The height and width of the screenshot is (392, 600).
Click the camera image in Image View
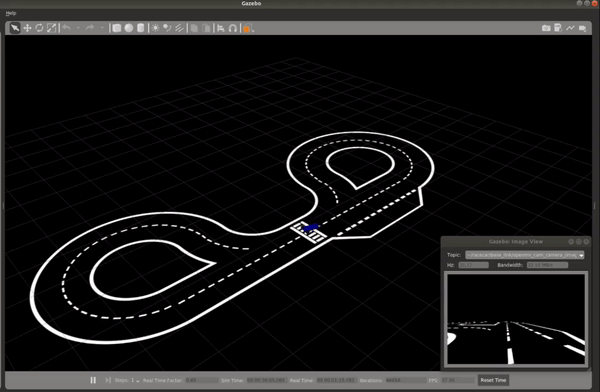516,319
